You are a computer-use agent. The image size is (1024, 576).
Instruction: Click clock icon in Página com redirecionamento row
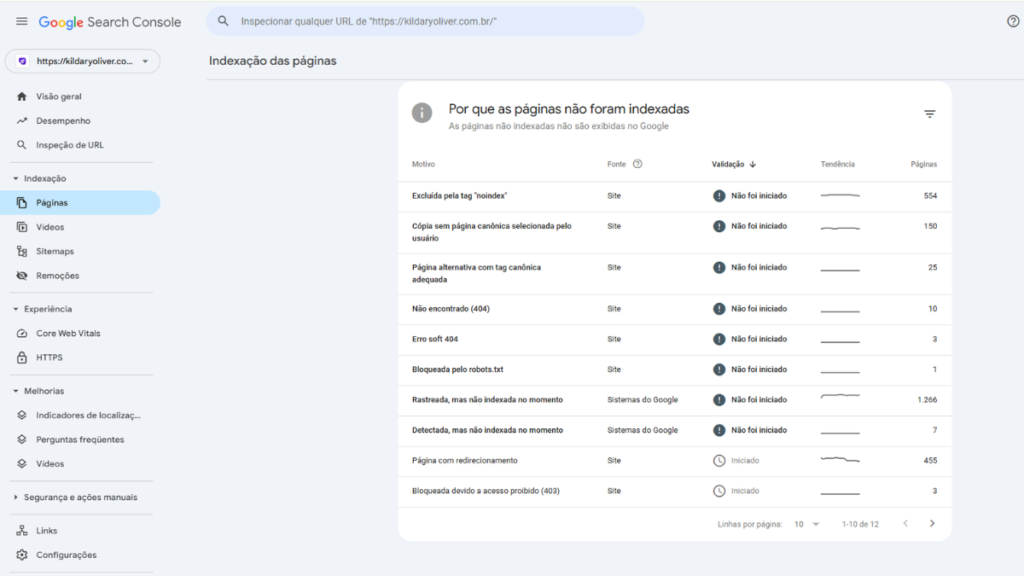click(x=719, y=460)
